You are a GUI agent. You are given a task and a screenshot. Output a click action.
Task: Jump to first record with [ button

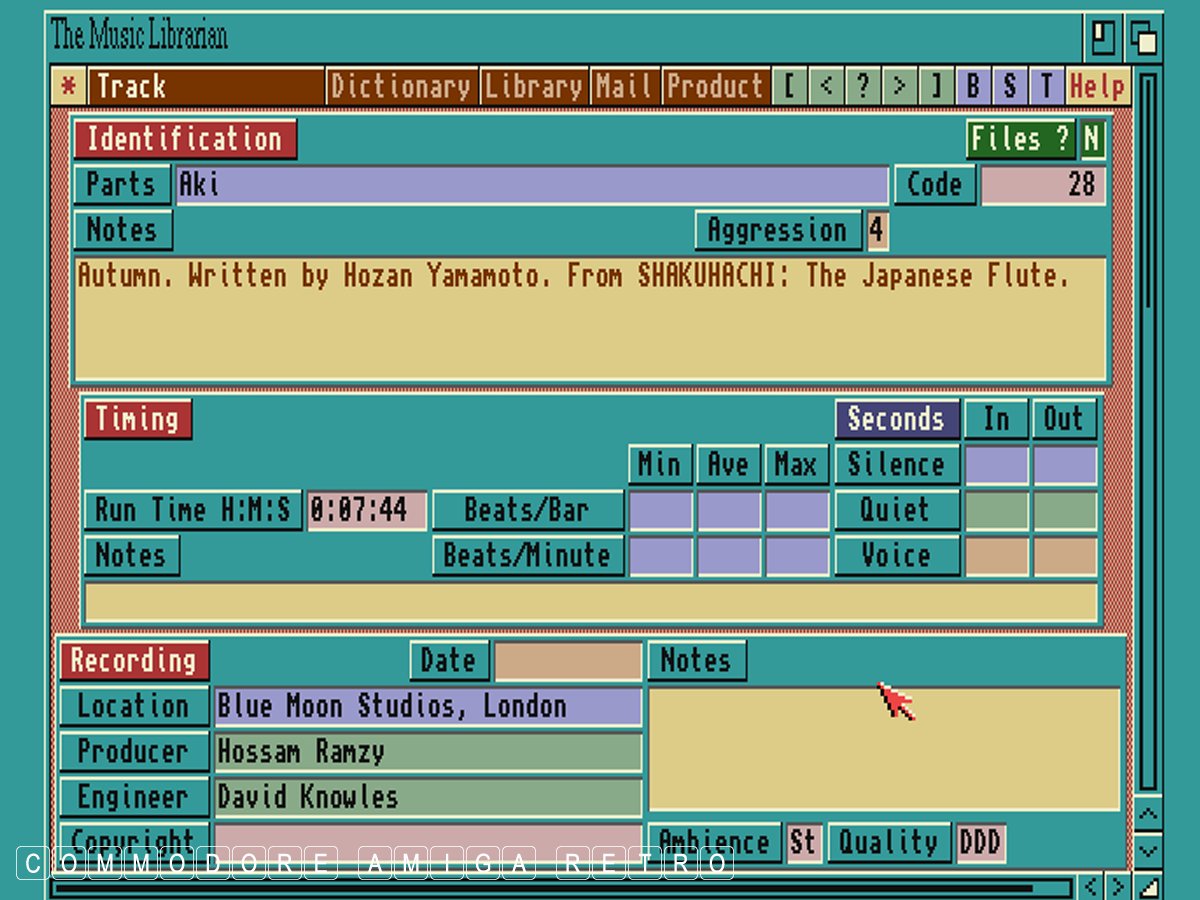[789, 87]
